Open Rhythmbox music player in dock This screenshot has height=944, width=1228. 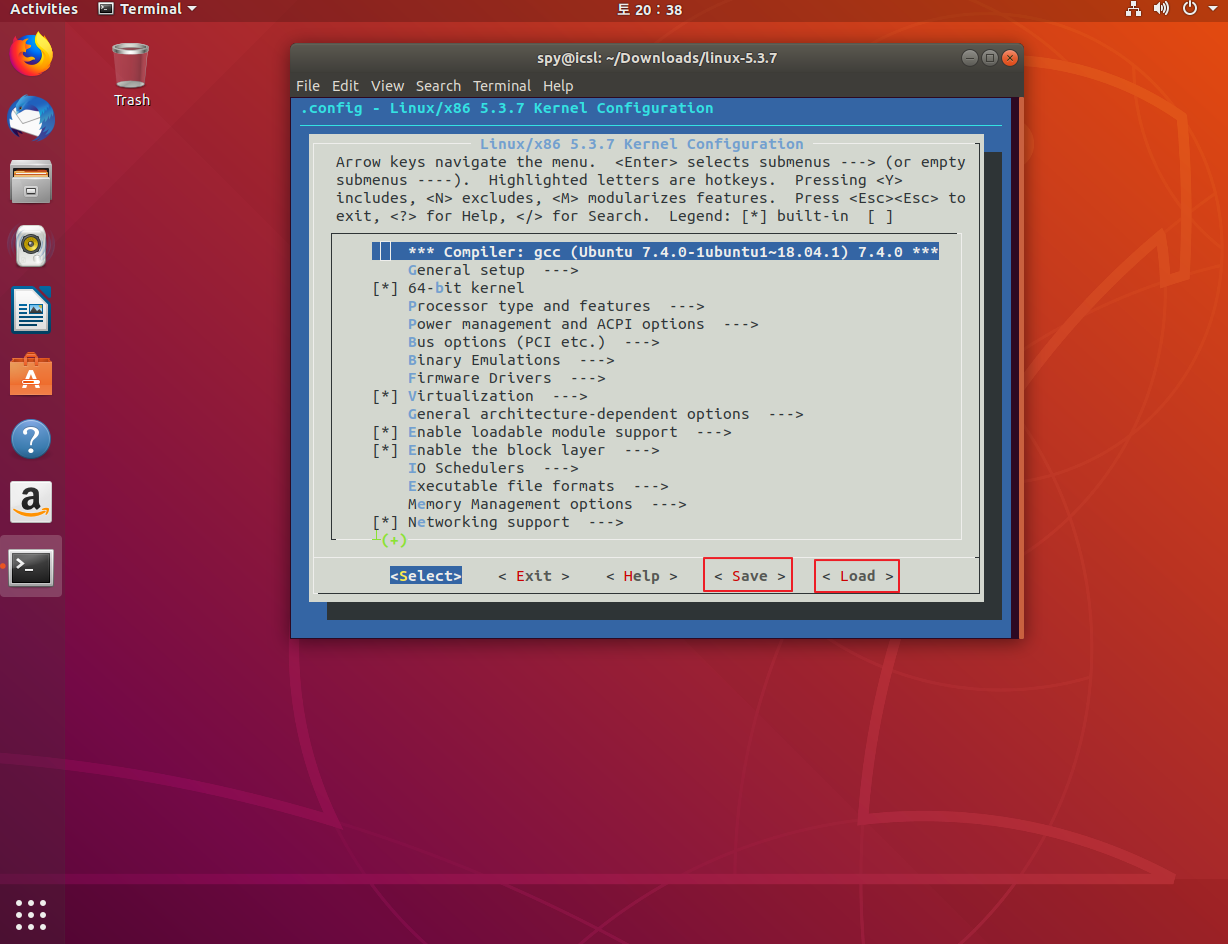point(31,246)
